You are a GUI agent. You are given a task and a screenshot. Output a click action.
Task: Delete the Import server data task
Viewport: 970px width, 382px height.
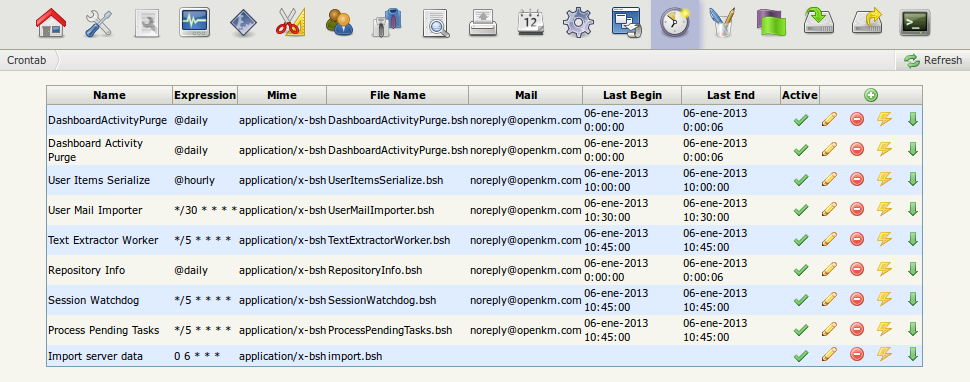857,354
